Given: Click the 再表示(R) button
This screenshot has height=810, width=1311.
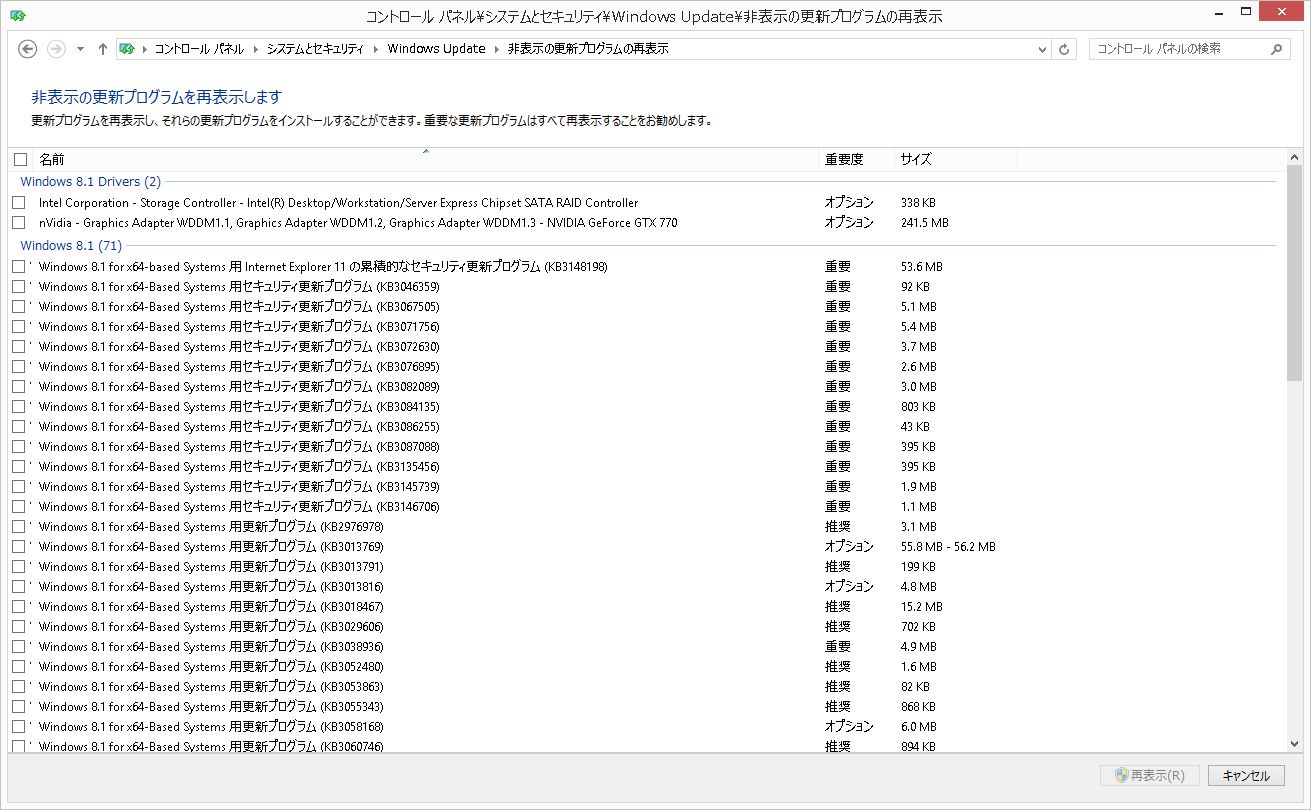Looking at the screenshot, I should point(1150,776).
